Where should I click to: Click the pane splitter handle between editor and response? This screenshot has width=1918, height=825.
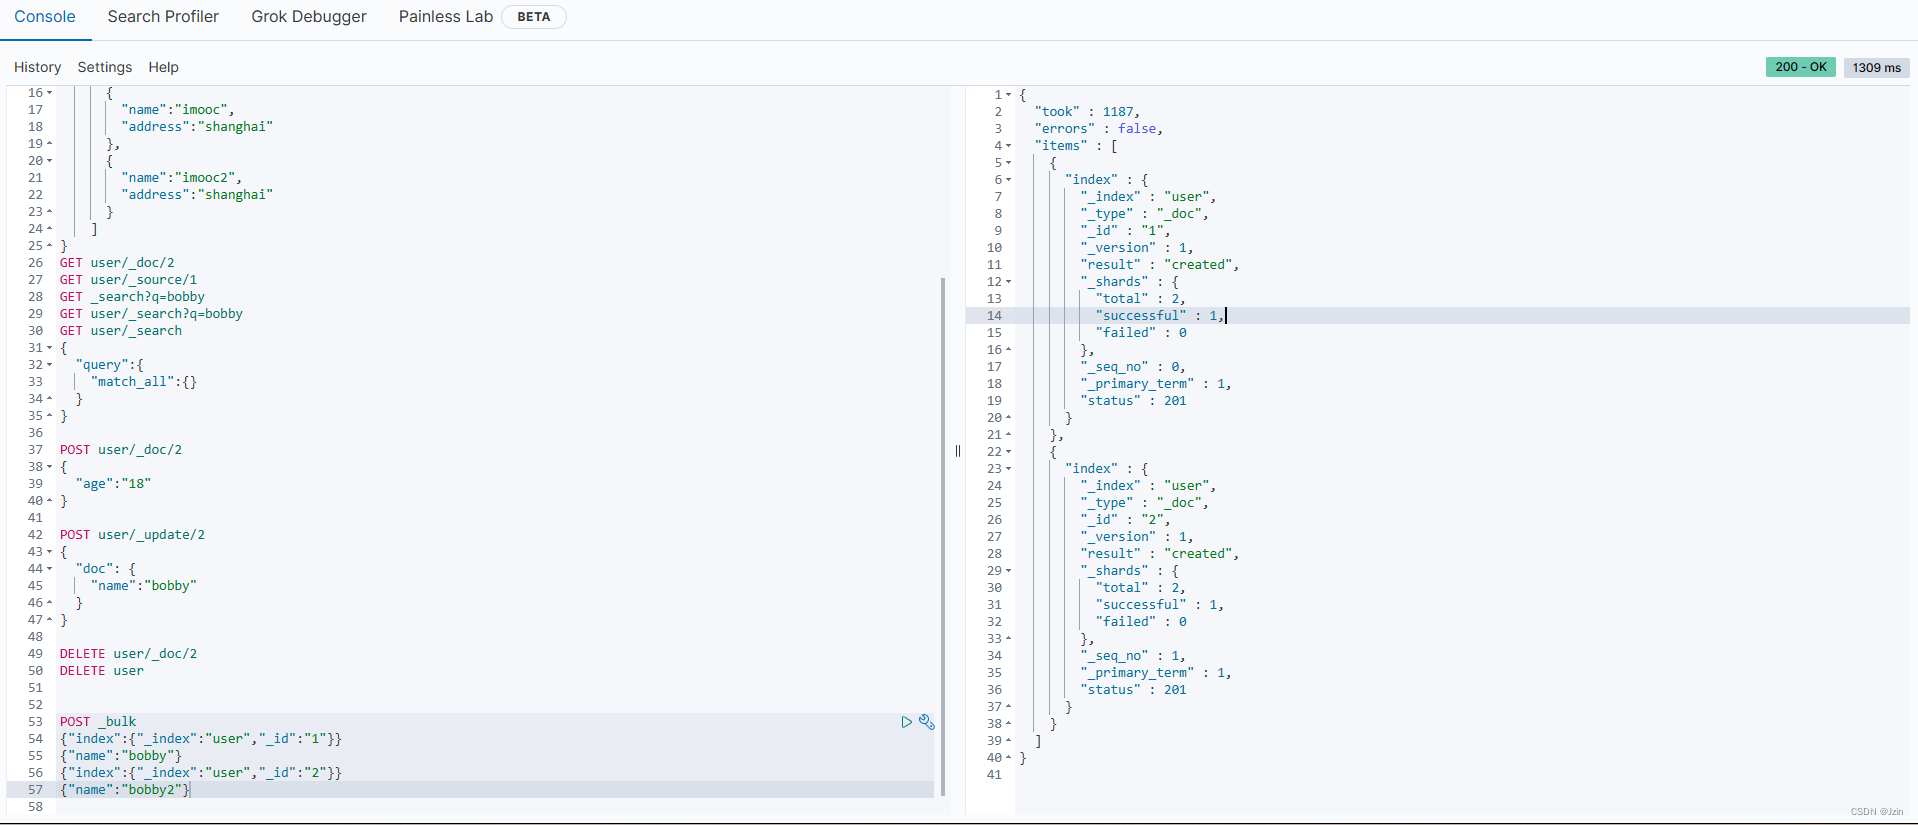[958, 451]
